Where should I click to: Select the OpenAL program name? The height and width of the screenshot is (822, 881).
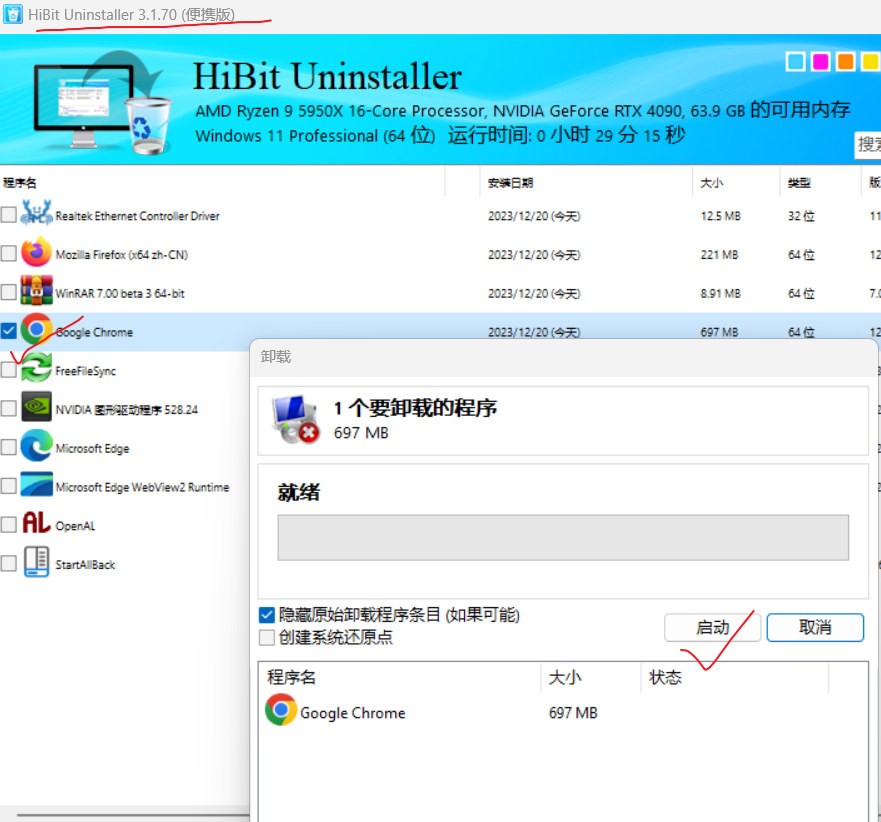[x=75, y=526]
